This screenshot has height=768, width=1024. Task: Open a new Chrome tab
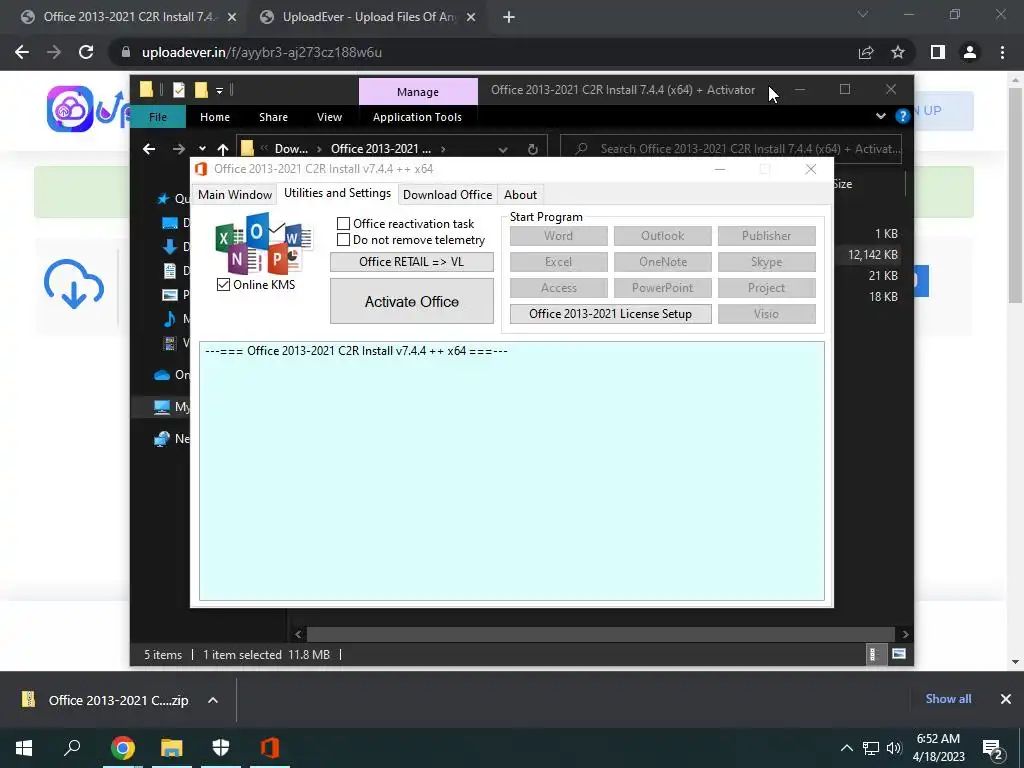pos(509,17)
